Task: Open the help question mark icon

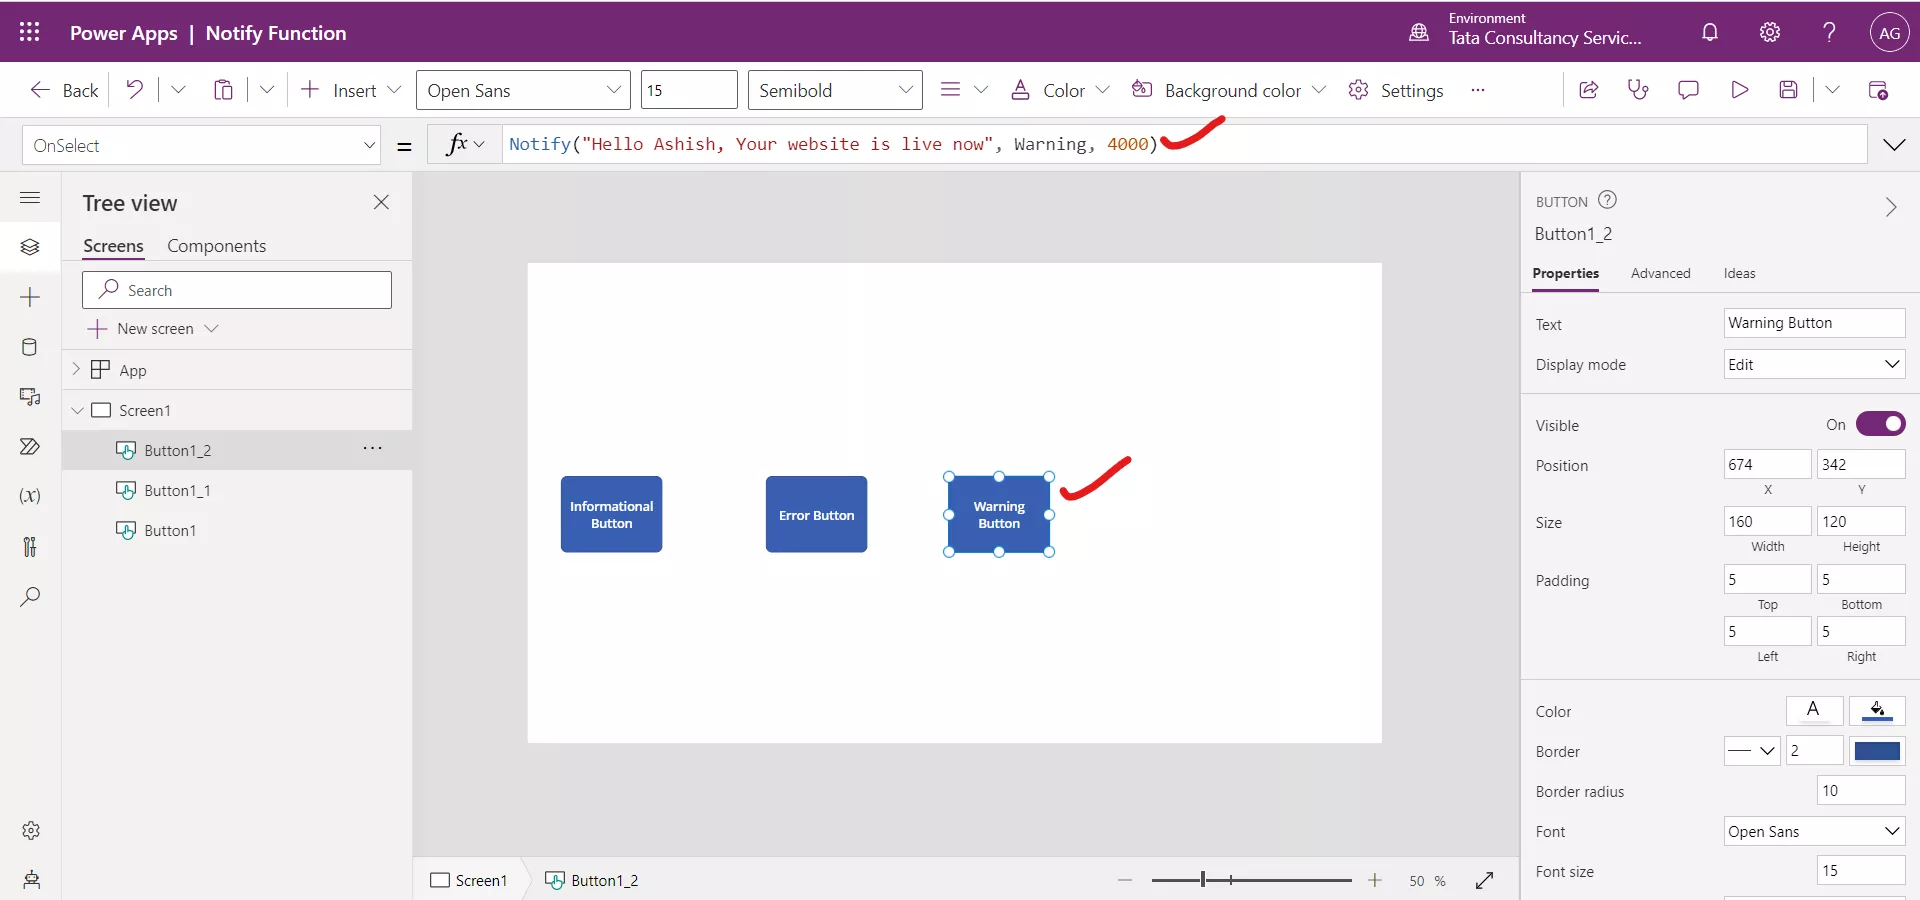Action: pos(1829,32)
